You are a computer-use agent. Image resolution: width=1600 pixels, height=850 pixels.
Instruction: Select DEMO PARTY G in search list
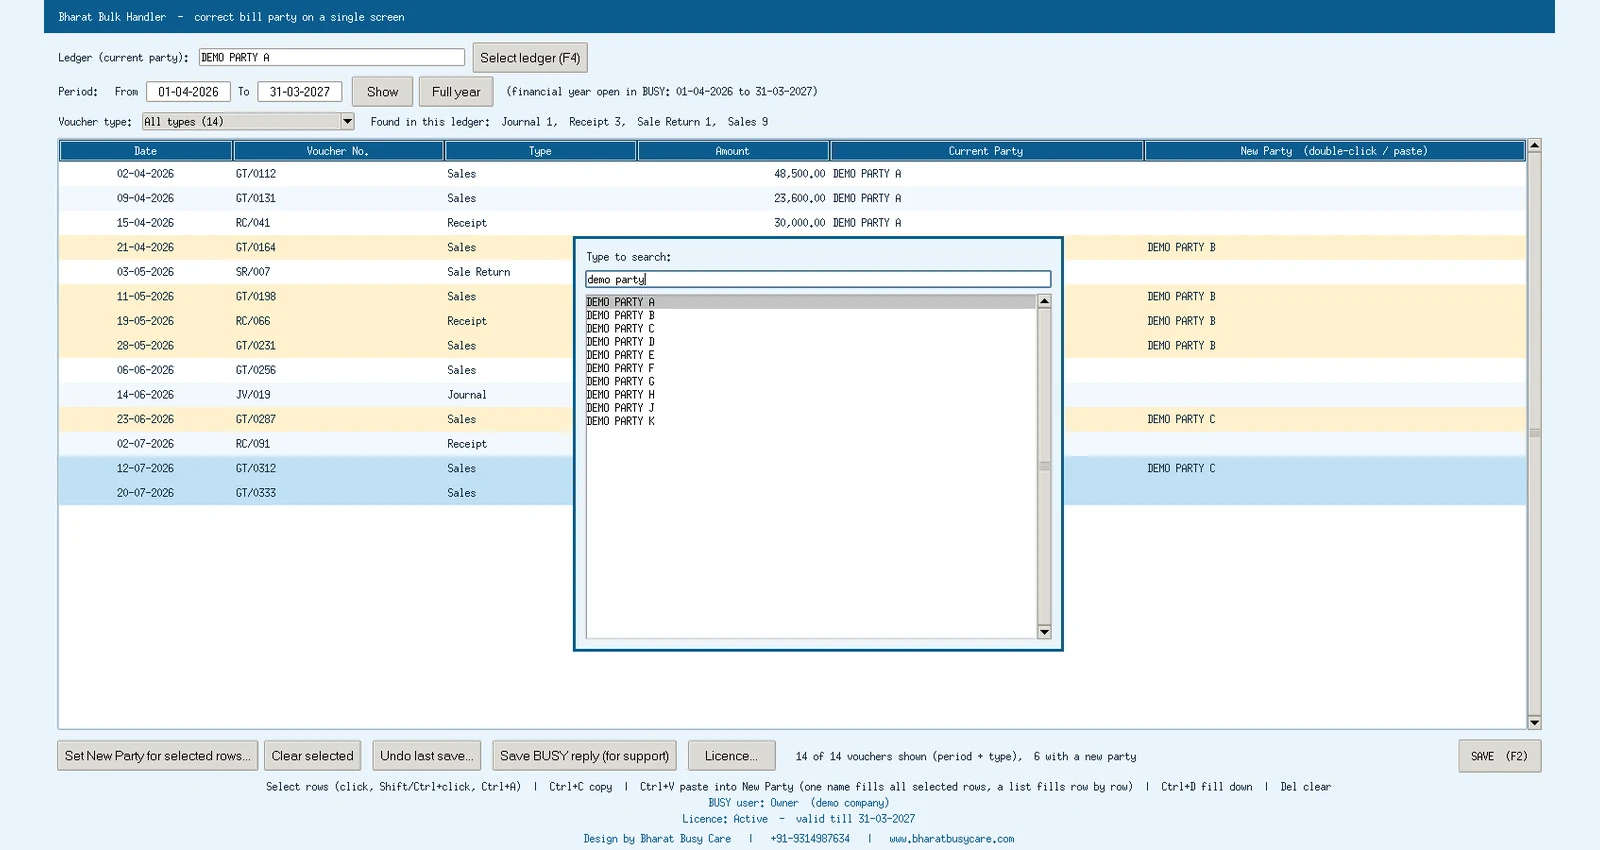[x=811, y=381]
